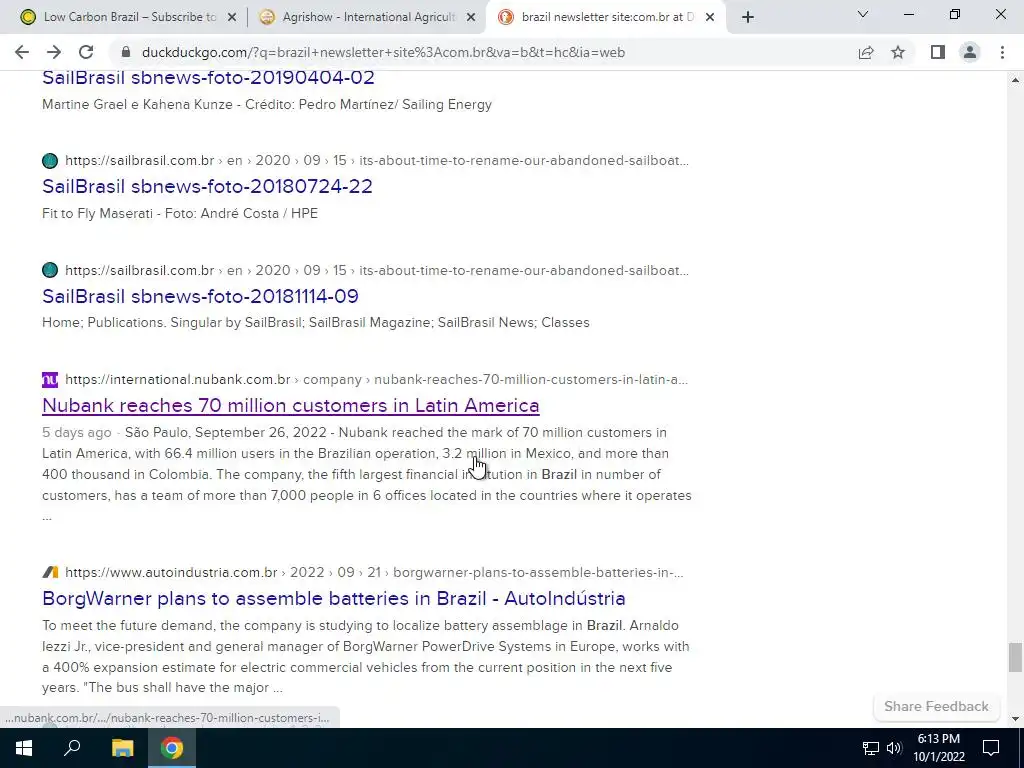Open the clock showing 6:13 PM
This screenshot has height=768, width=1024.
pos(939,748)
